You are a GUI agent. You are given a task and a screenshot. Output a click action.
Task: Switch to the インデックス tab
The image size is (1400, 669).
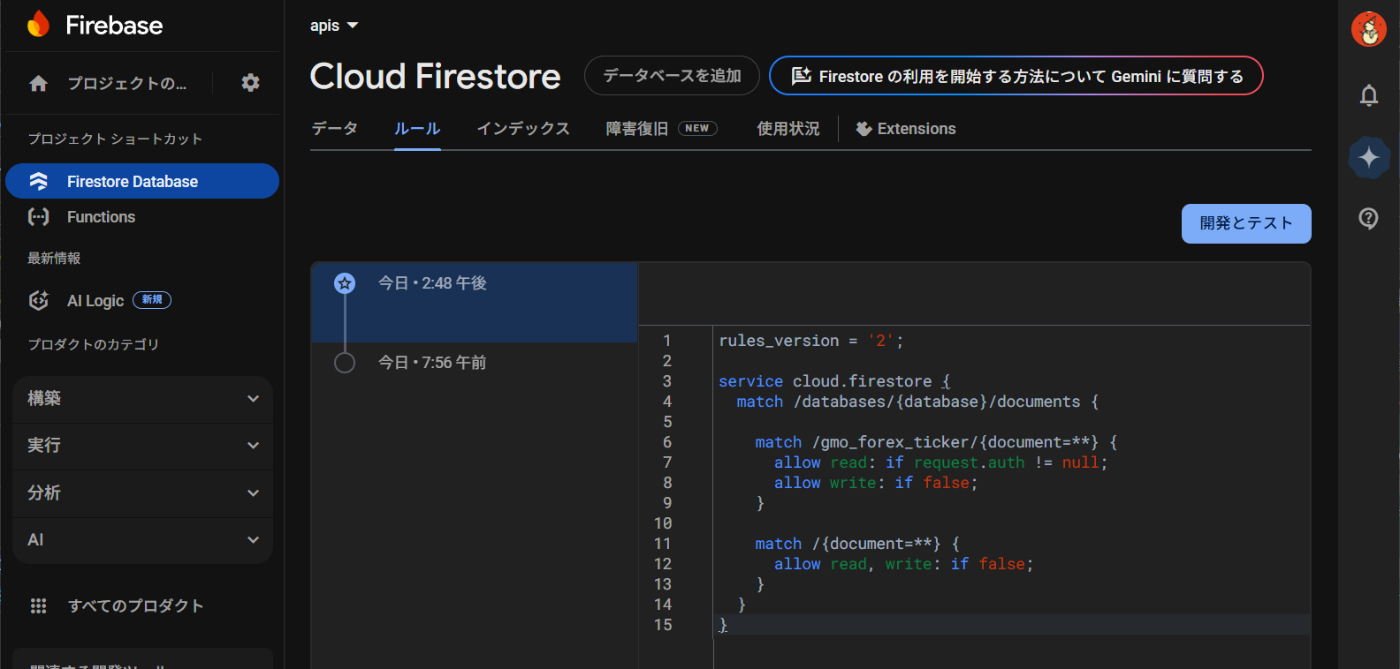[x=523, y=128]
